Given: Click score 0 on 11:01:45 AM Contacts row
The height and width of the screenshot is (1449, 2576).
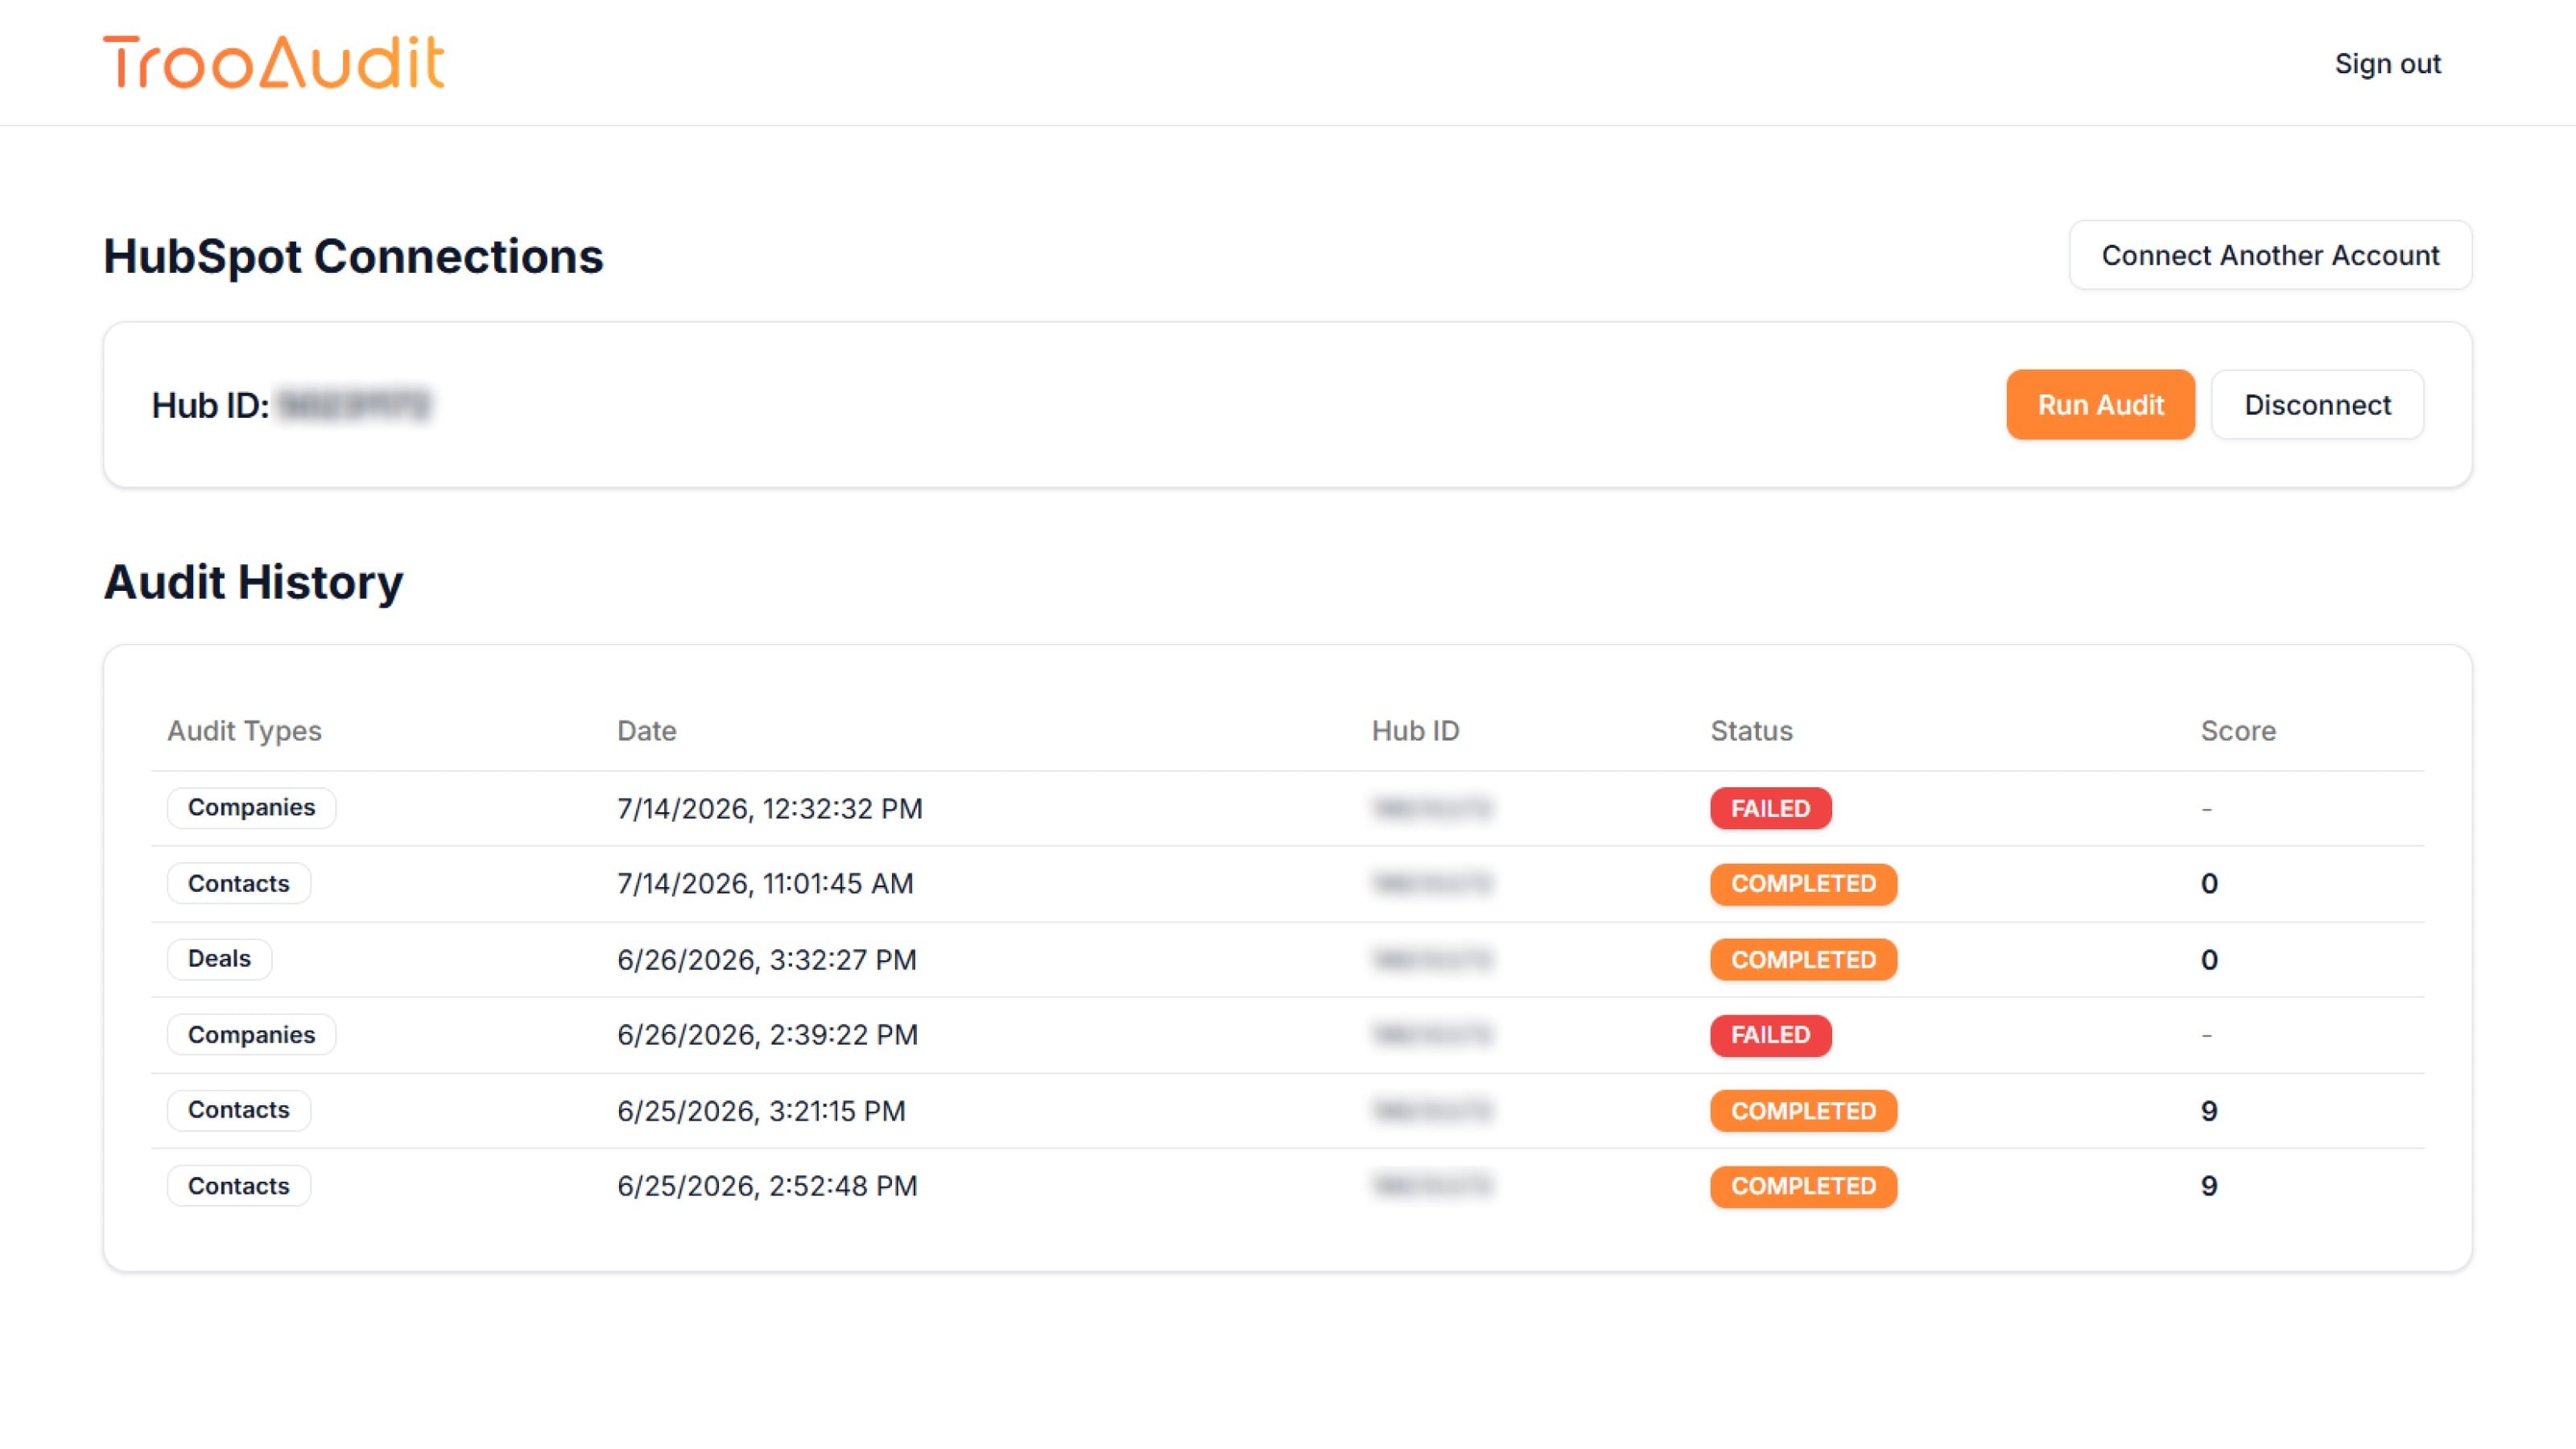Looking at the screenshot, I should pyautogui.click(x=2209, y=884).
